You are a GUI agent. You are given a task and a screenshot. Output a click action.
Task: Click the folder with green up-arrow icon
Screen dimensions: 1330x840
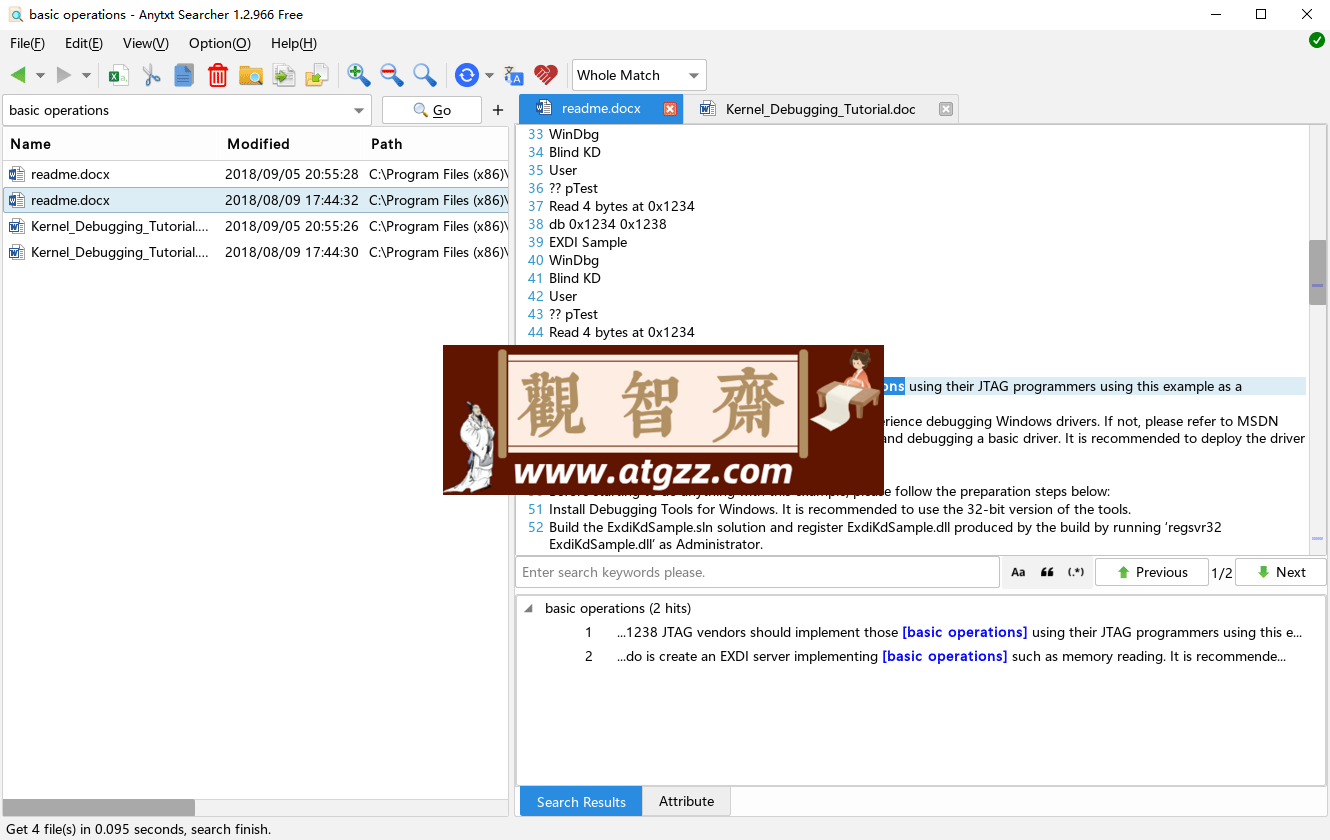pyautogui.click(x=317, y=75)
